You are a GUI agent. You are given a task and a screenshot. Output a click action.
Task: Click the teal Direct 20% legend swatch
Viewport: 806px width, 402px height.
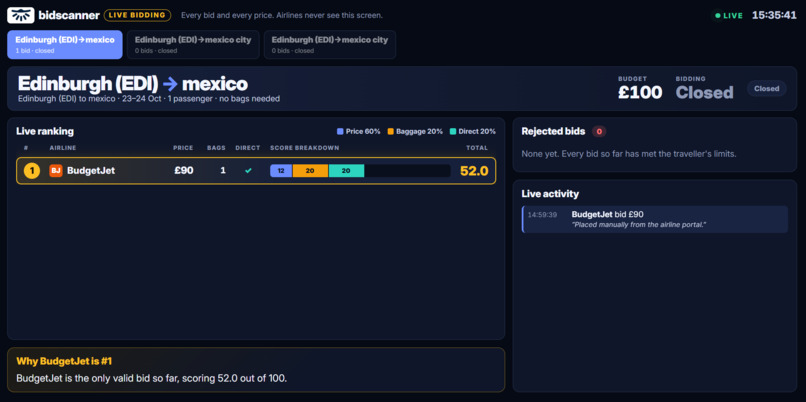pyautogui.click(x=452, y=132)
